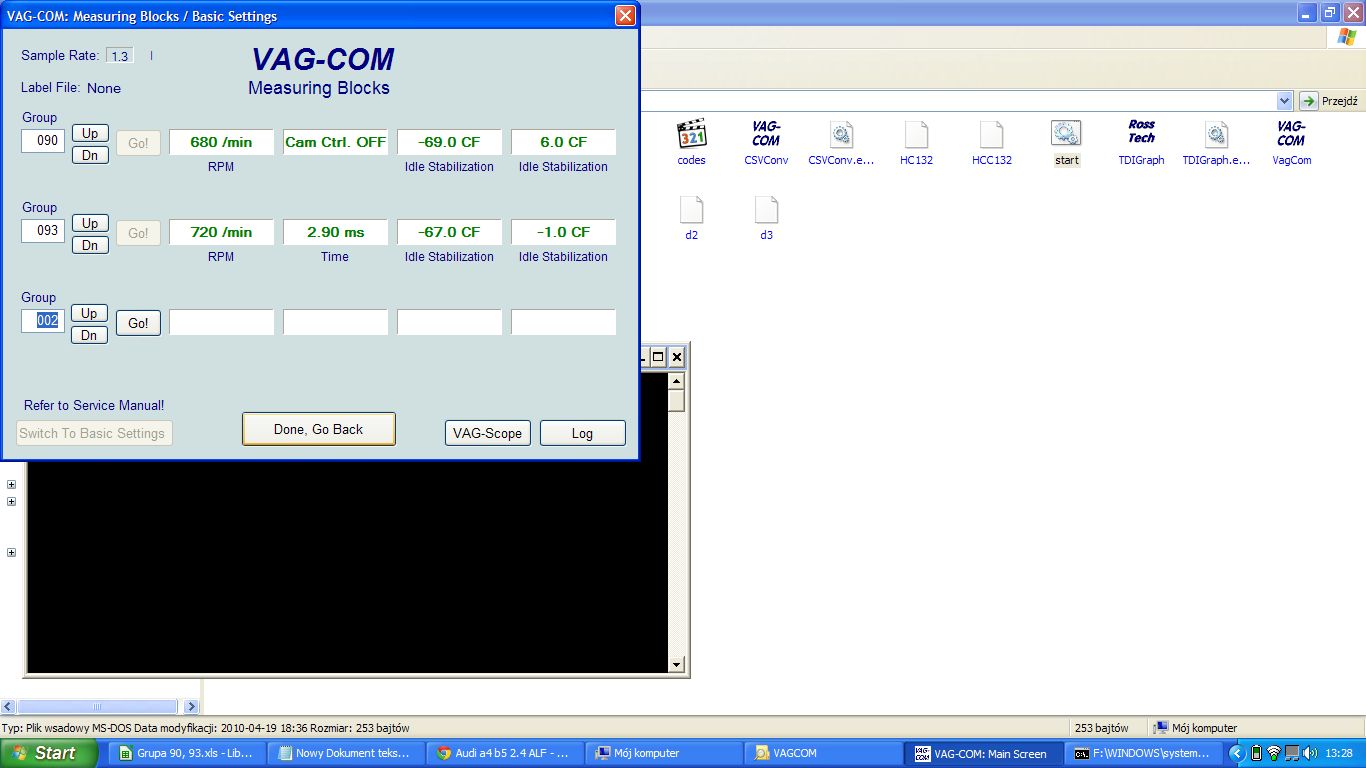Expand the first tree node plus sign
The width and height of the screenshot is (1366, 768).
(x=12, y=485)
